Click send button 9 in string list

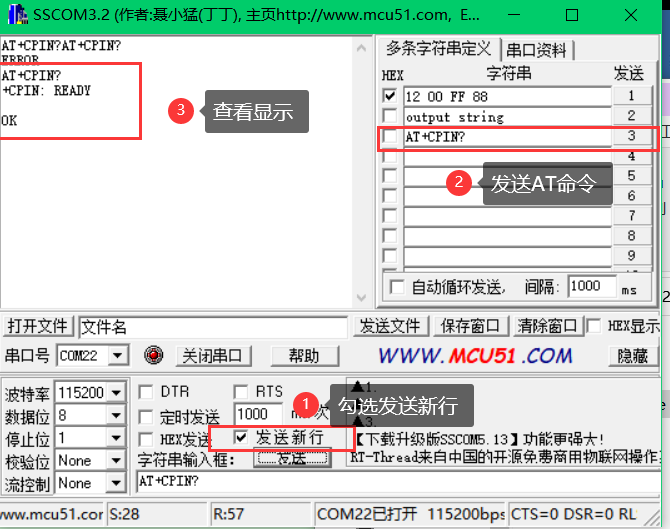(x=632, y=256)
